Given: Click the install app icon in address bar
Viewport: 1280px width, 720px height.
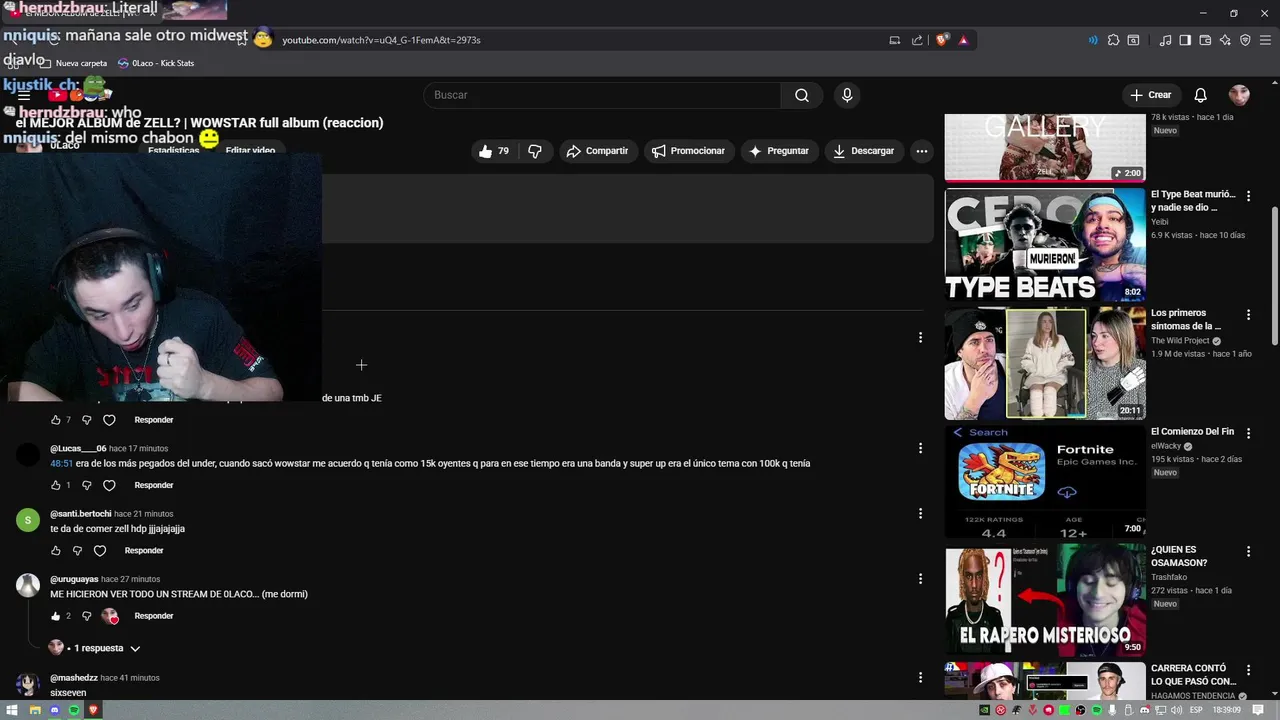Looking at the screenshot, I should (x=895, y=40).
